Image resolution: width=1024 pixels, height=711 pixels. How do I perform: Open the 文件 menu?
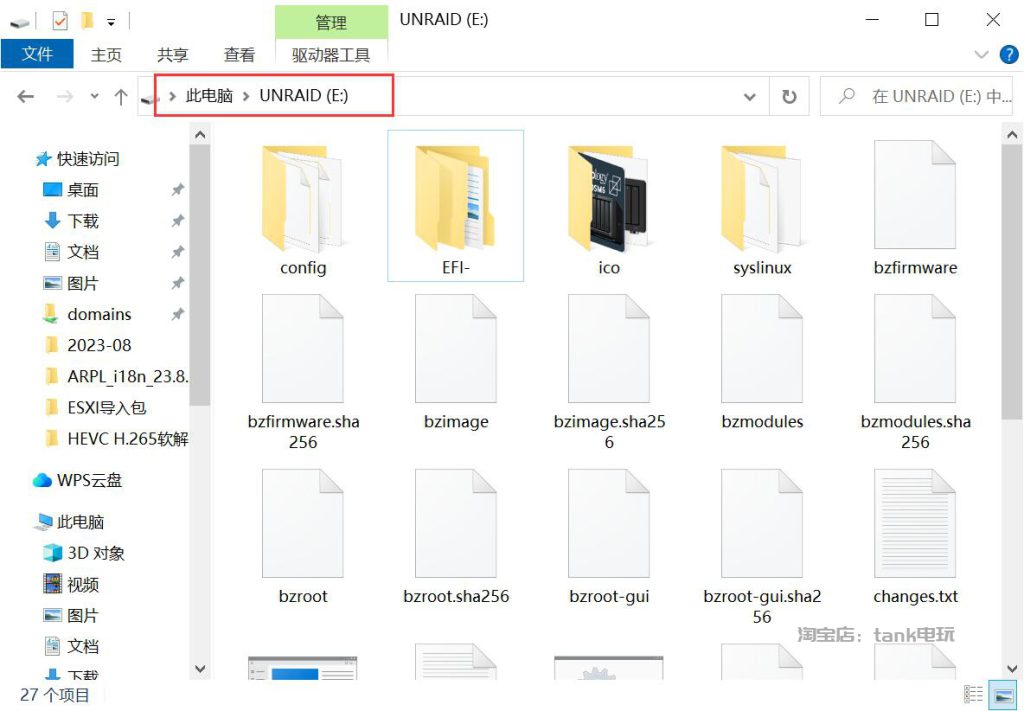coord(37,55)
